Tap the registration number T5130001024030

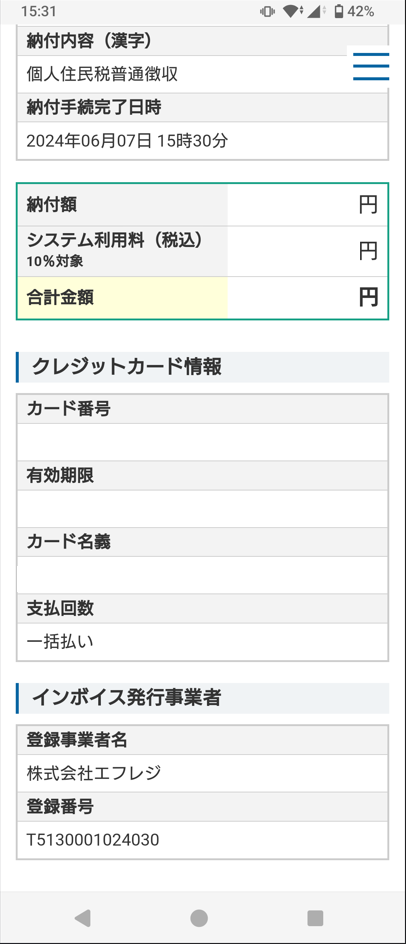[93, 840]
